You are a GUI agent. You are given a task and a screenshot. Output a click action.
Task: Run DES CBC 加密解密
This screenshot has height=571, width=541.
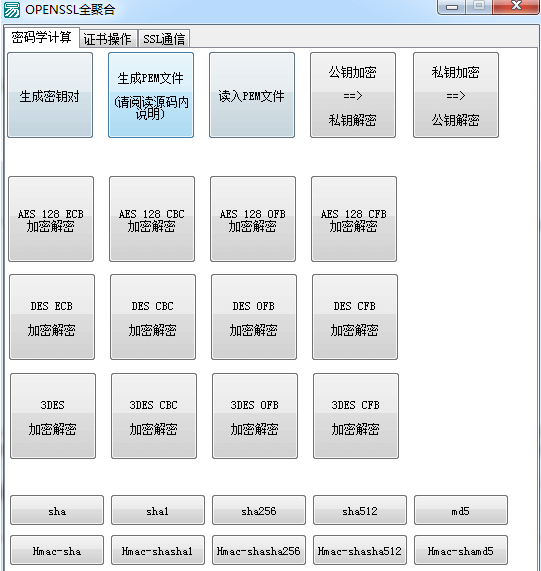[x=153, y=317]
